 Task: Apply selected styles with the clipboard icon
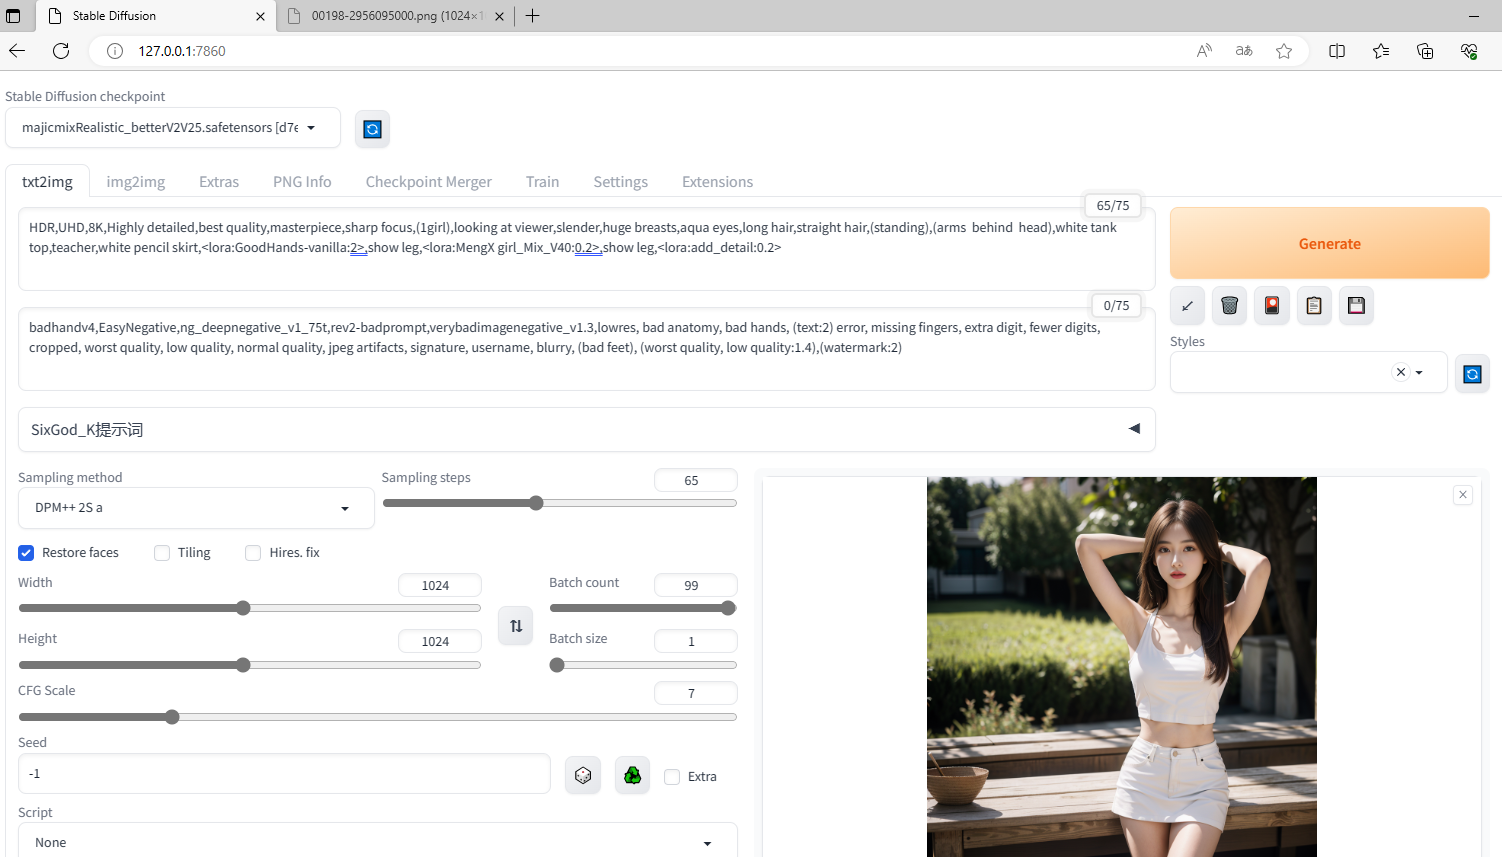click(x=1314, y=306)
